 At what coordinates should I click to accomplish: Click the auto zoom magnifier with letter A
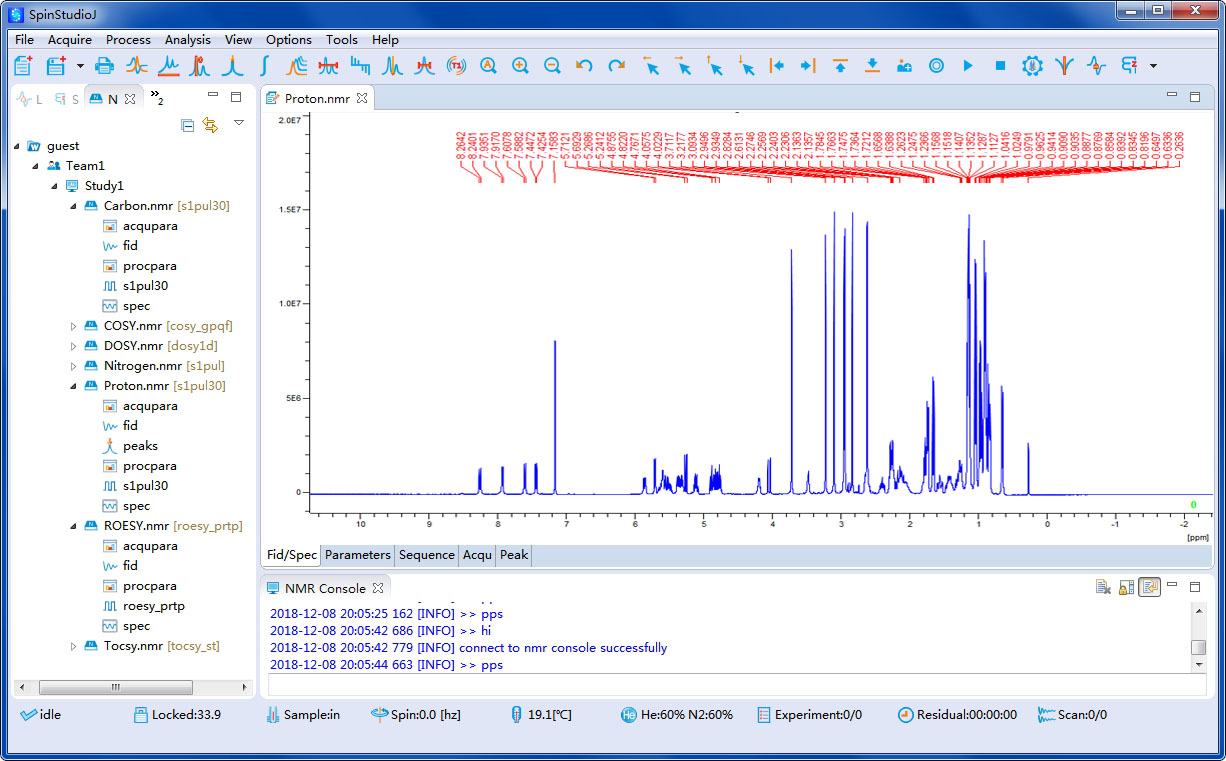click(488, 66)
